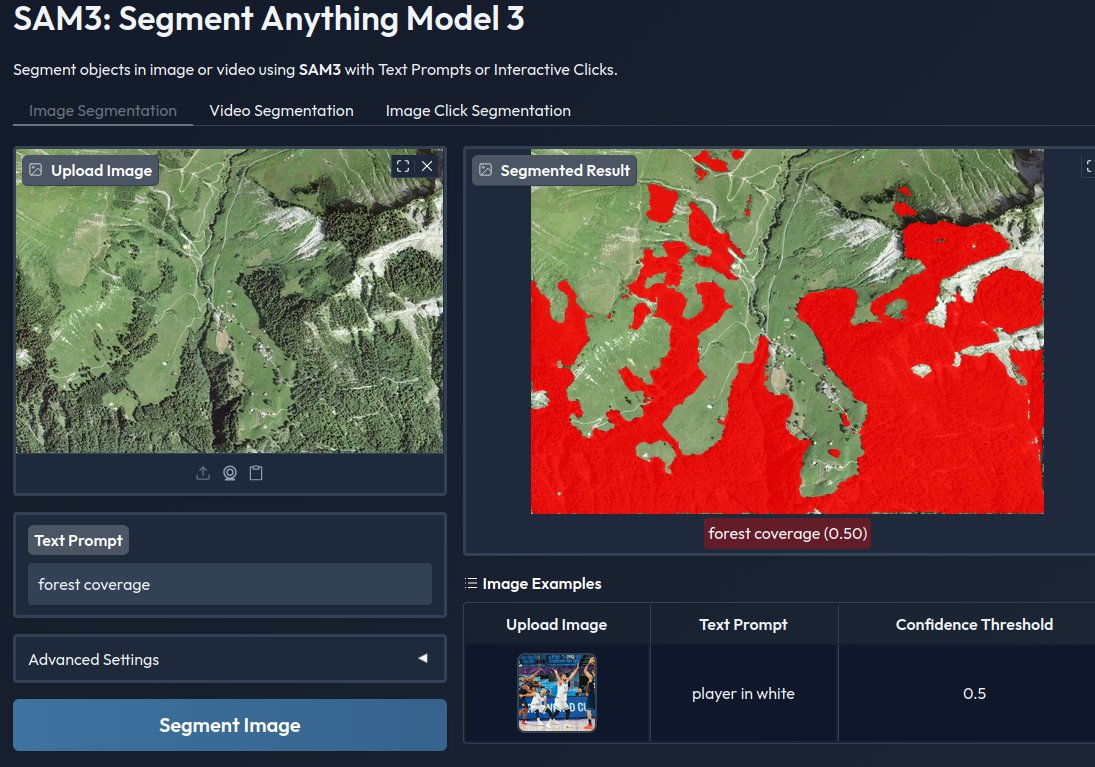This screenshot has width=1095, height=767.
Task: Click image icon beside Segmented Result label
Action: [485, 170]
